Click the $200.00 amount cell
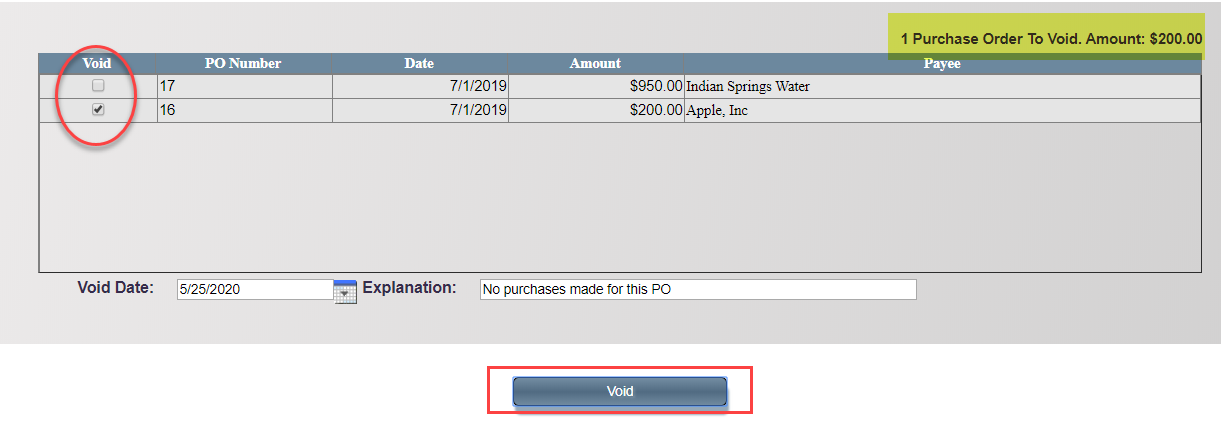Viewport: 1221px width, 426px height. point(656,110)
